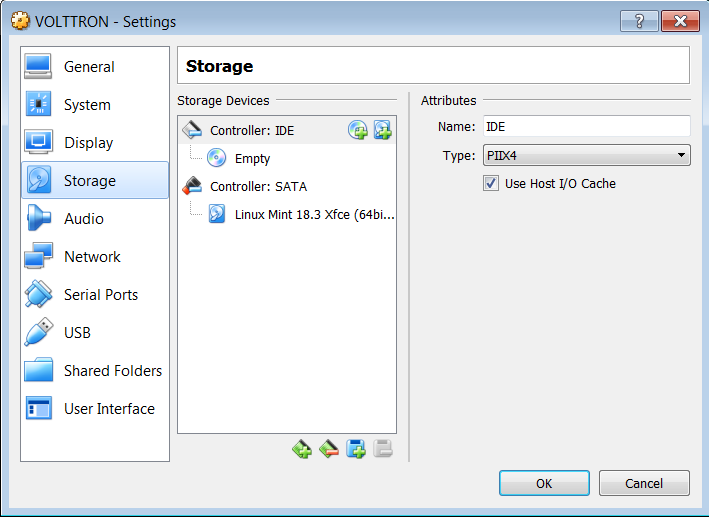Click the User Interface window icon
The image size is (709, 517).
click(38, 408)
